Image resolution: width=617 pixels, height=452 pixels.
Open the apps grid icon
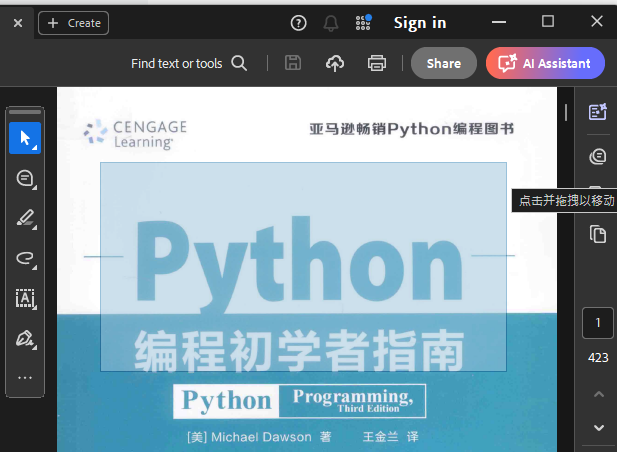pos(363,23)
